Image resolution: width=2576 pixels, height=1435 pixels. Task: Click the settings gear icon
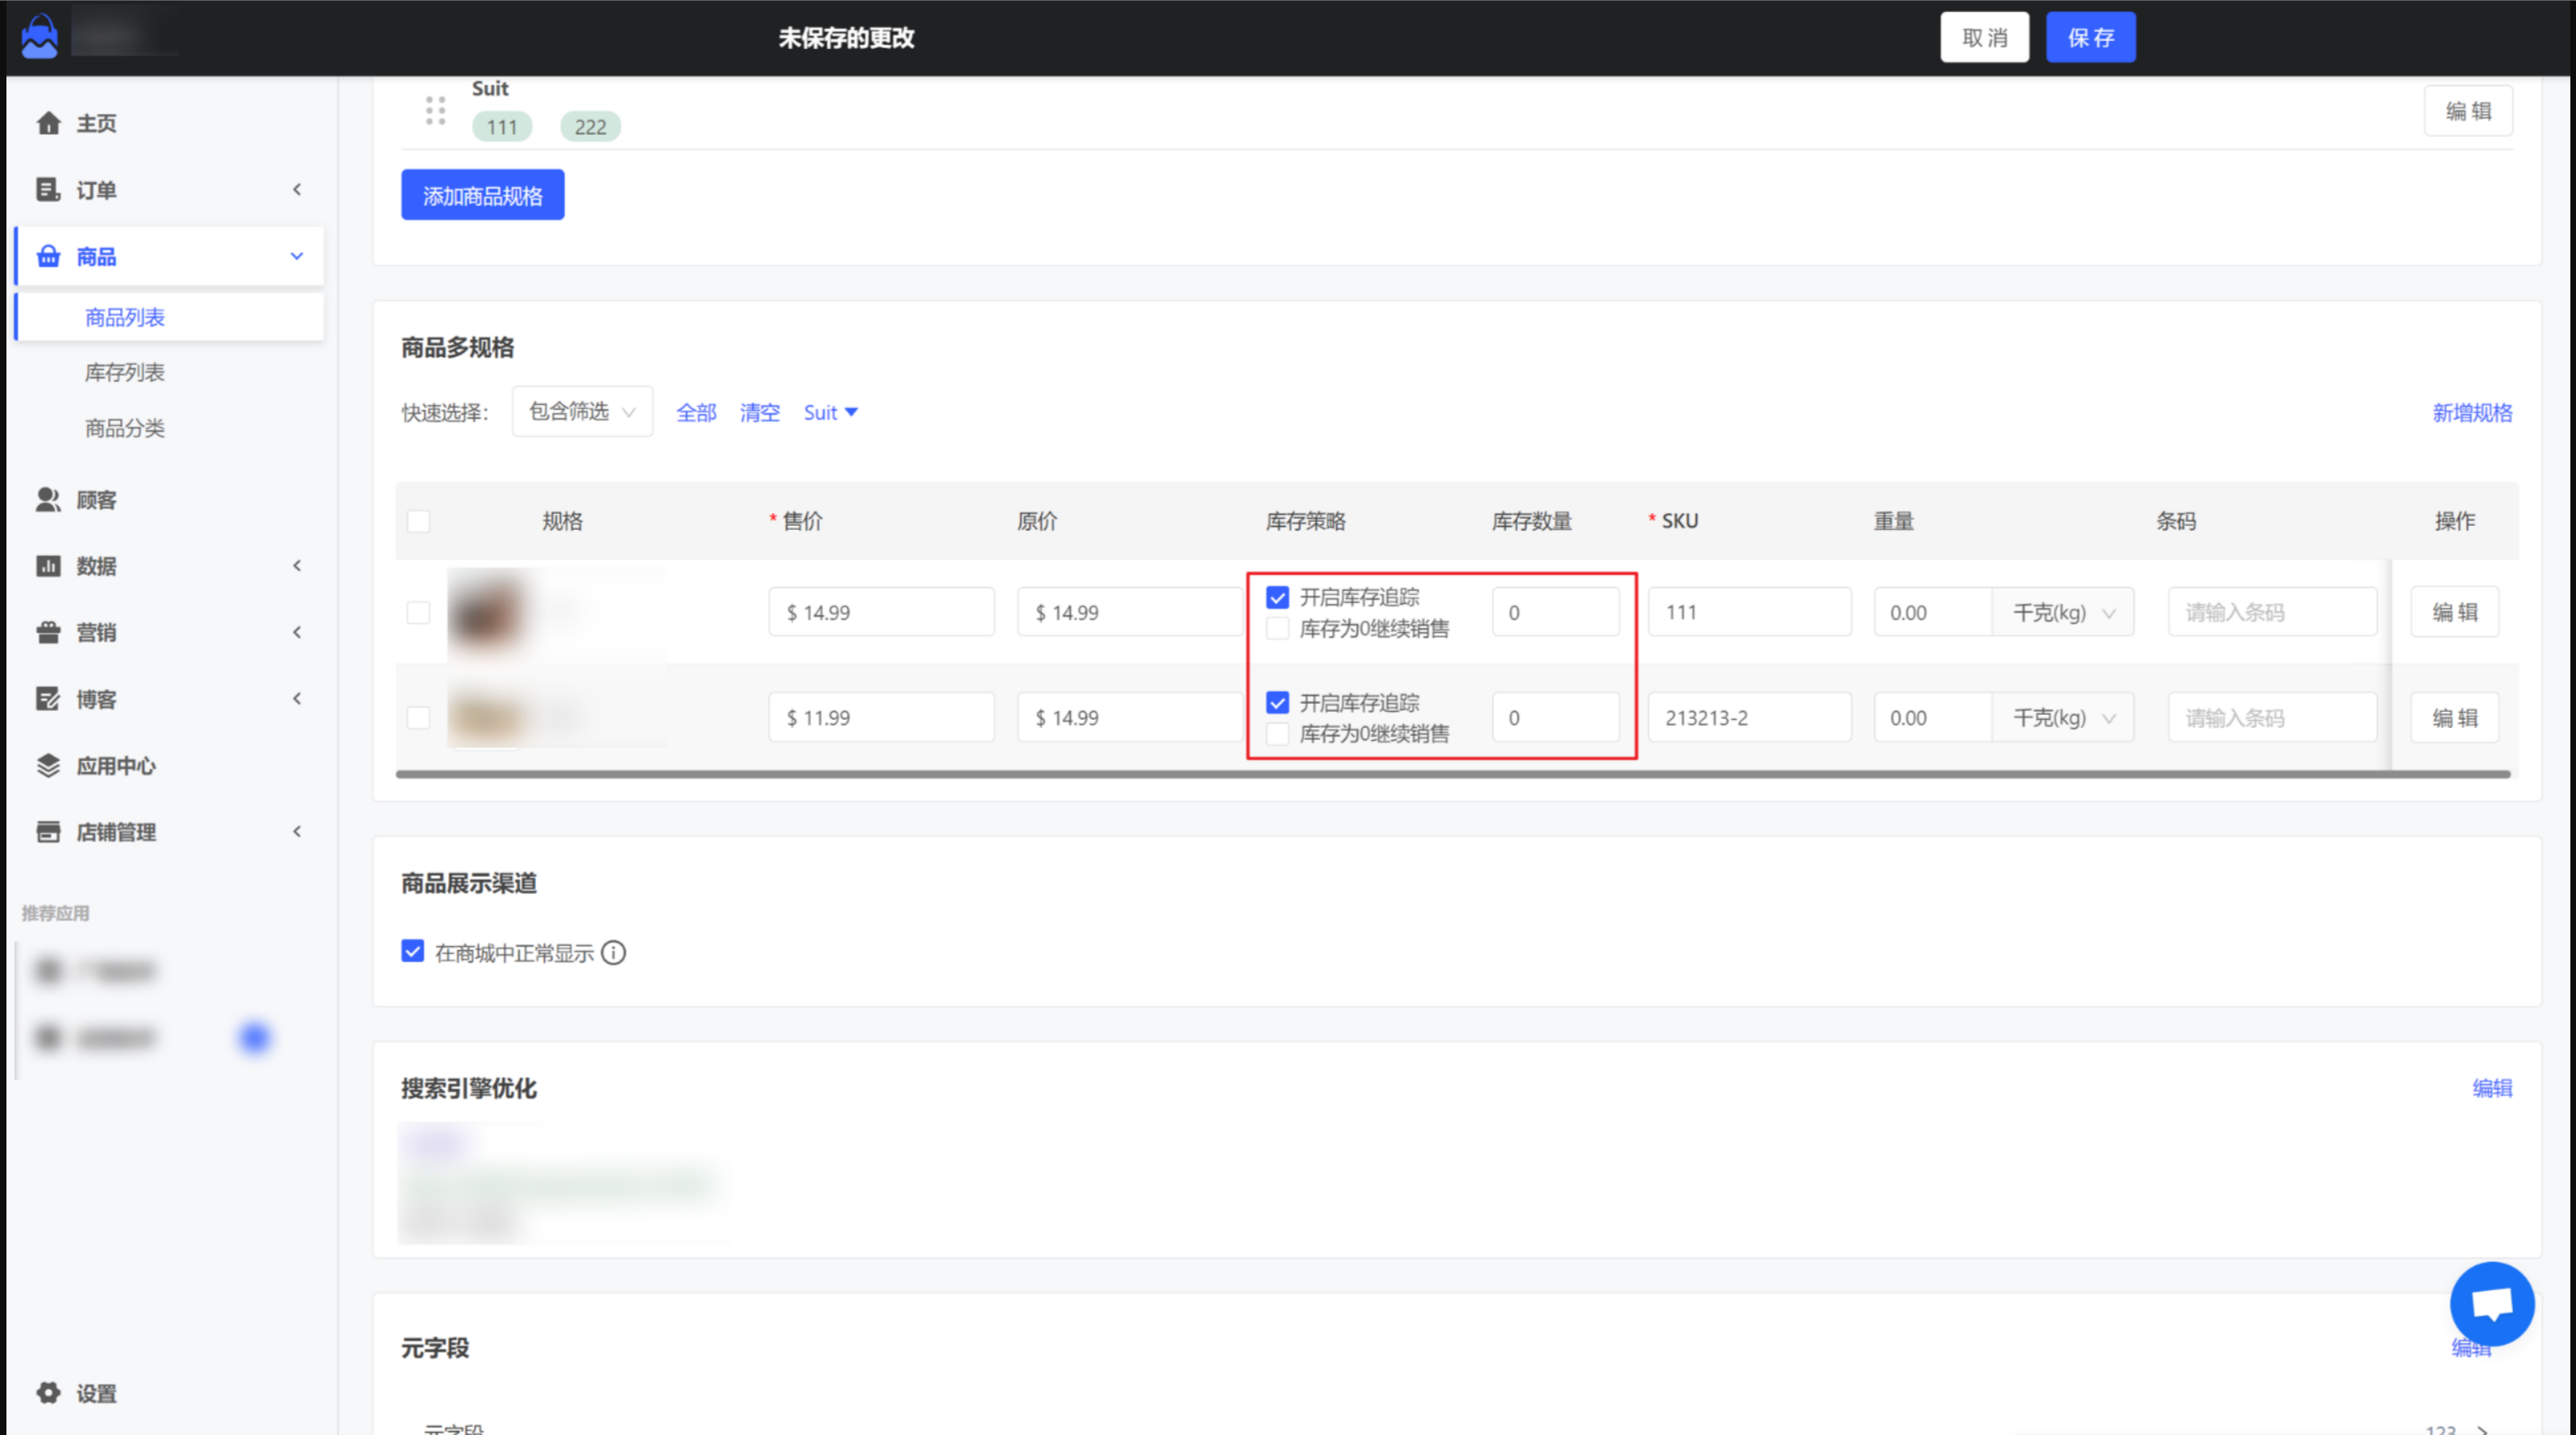(48, 1392)
